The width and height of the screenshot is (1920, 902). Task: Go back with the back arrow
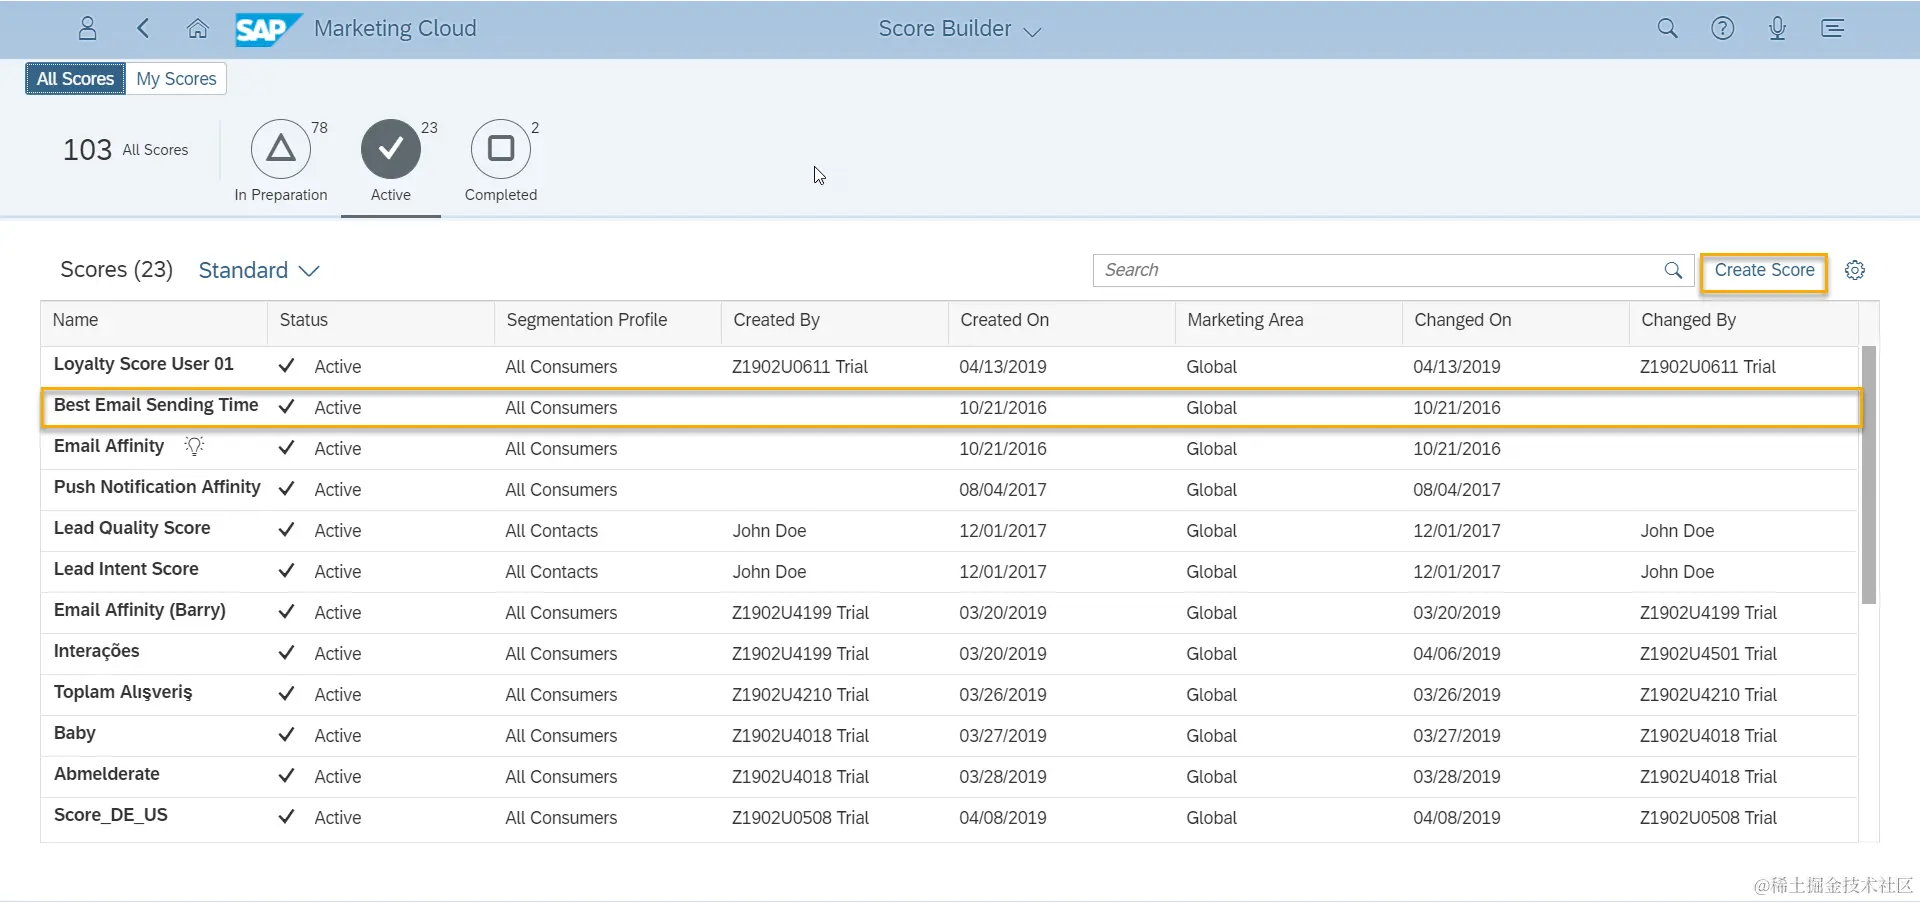tap(143, 28)
